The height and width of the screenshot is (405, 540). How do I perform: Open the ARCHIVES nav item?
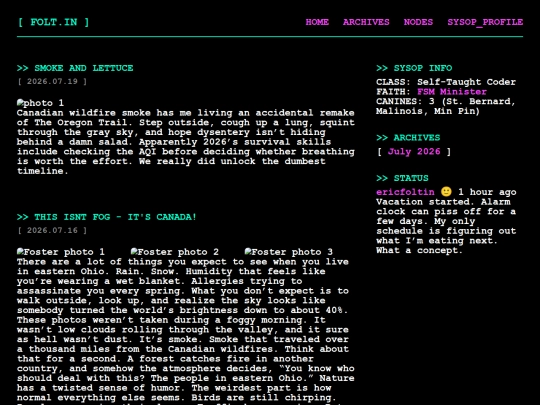(366, 22)
